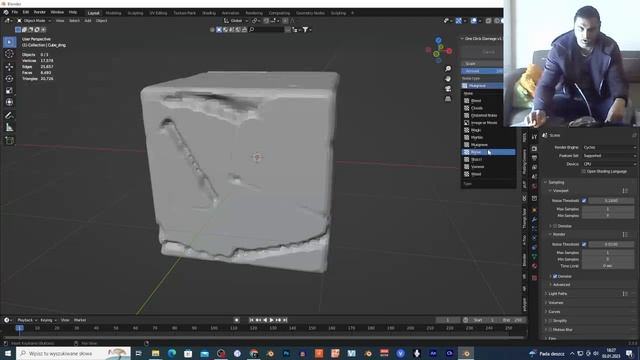
Task: Open the Device CPU dropdown
Action: (609, 164)
